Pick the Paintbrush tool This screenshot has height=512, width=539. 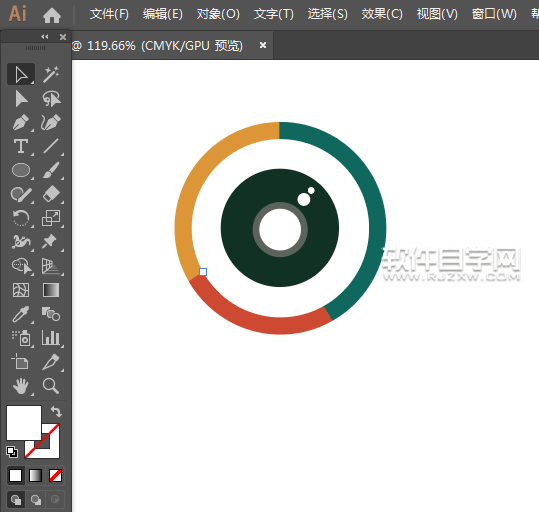[51, 170]
